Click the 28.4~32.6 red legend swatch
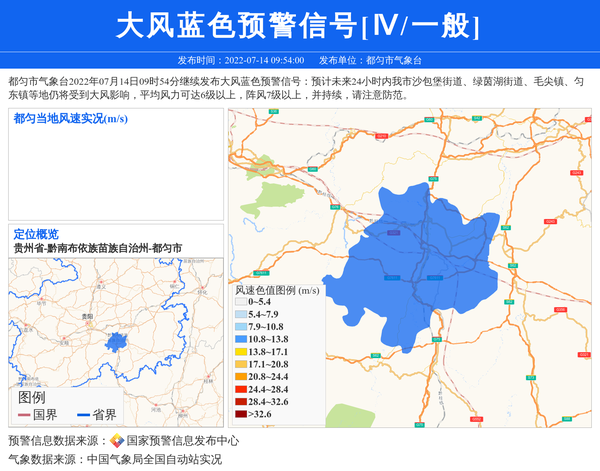The image size is (600, 471). pyautogui.click(x=240, y=401)
